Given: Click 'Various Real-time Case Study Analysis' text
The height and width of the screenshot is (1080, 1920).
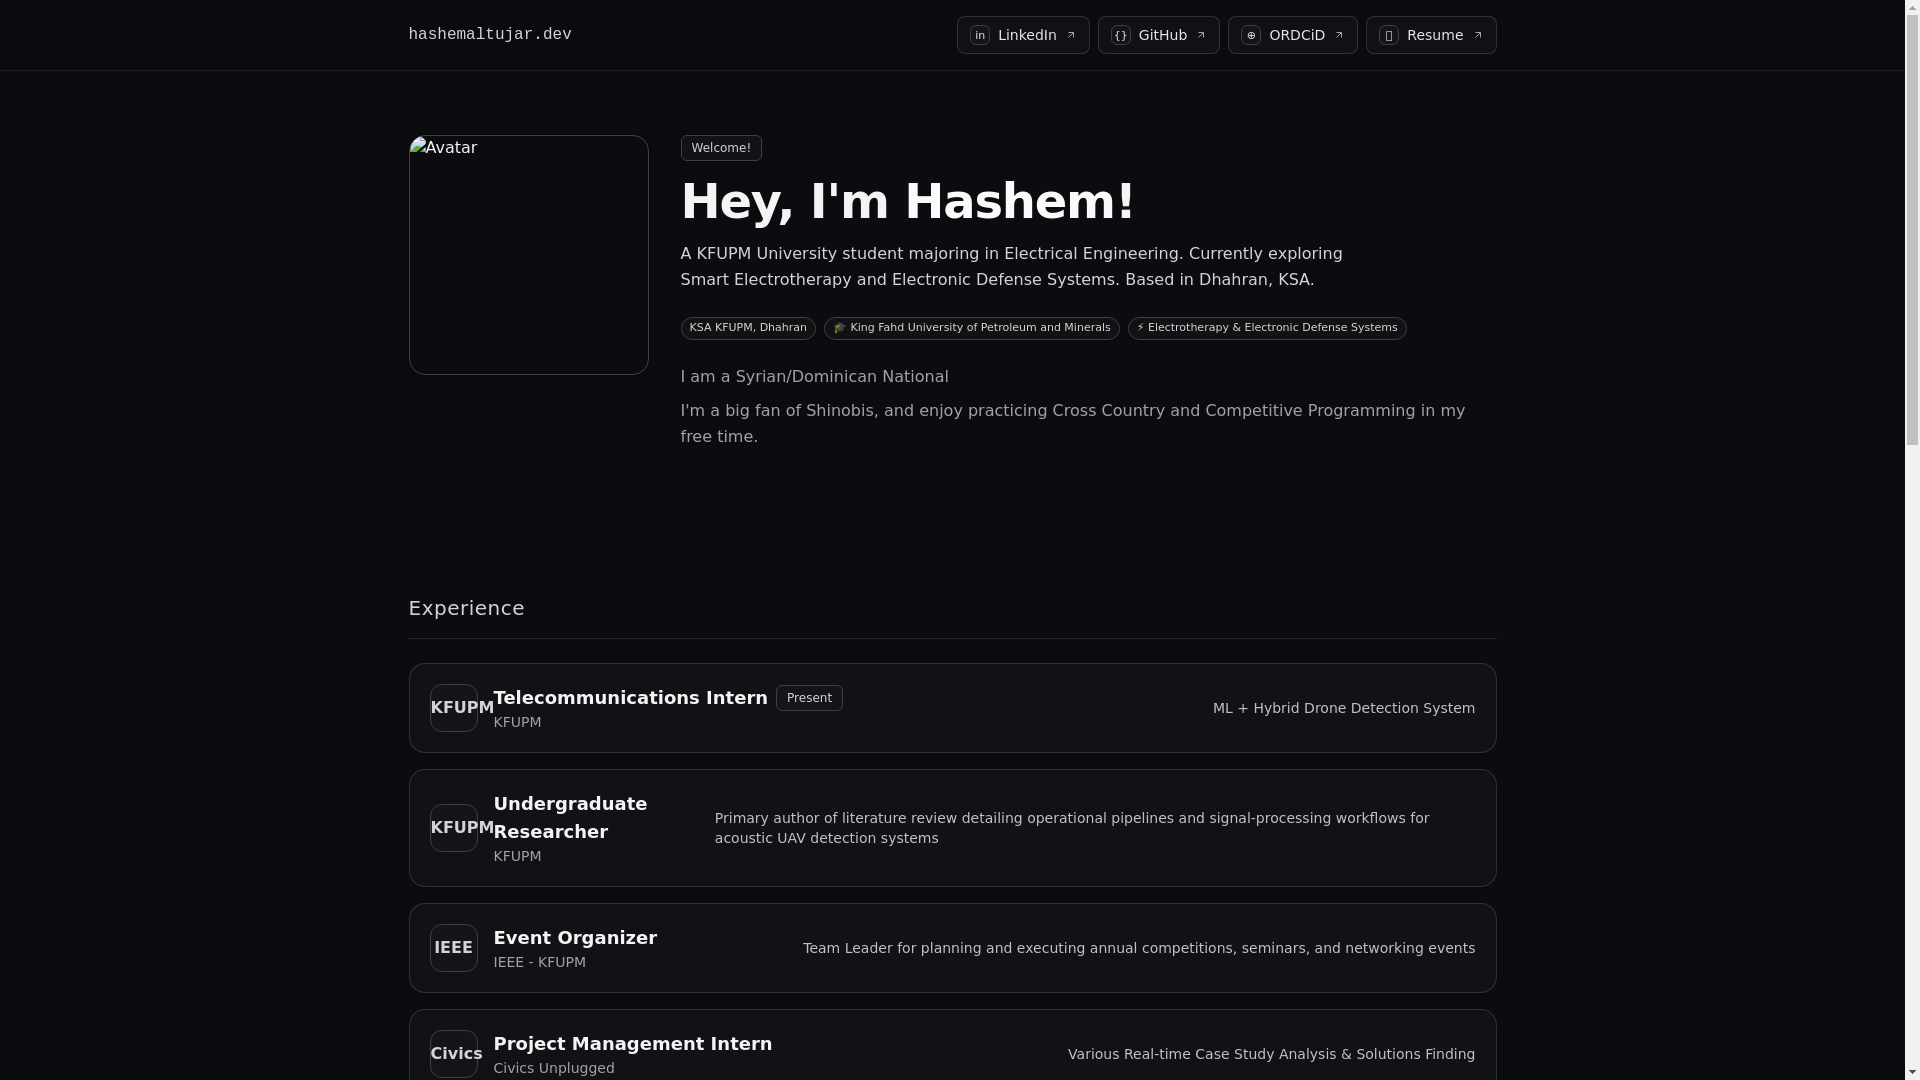Looking at the screenshot, I should (x=1271, y=1054).
